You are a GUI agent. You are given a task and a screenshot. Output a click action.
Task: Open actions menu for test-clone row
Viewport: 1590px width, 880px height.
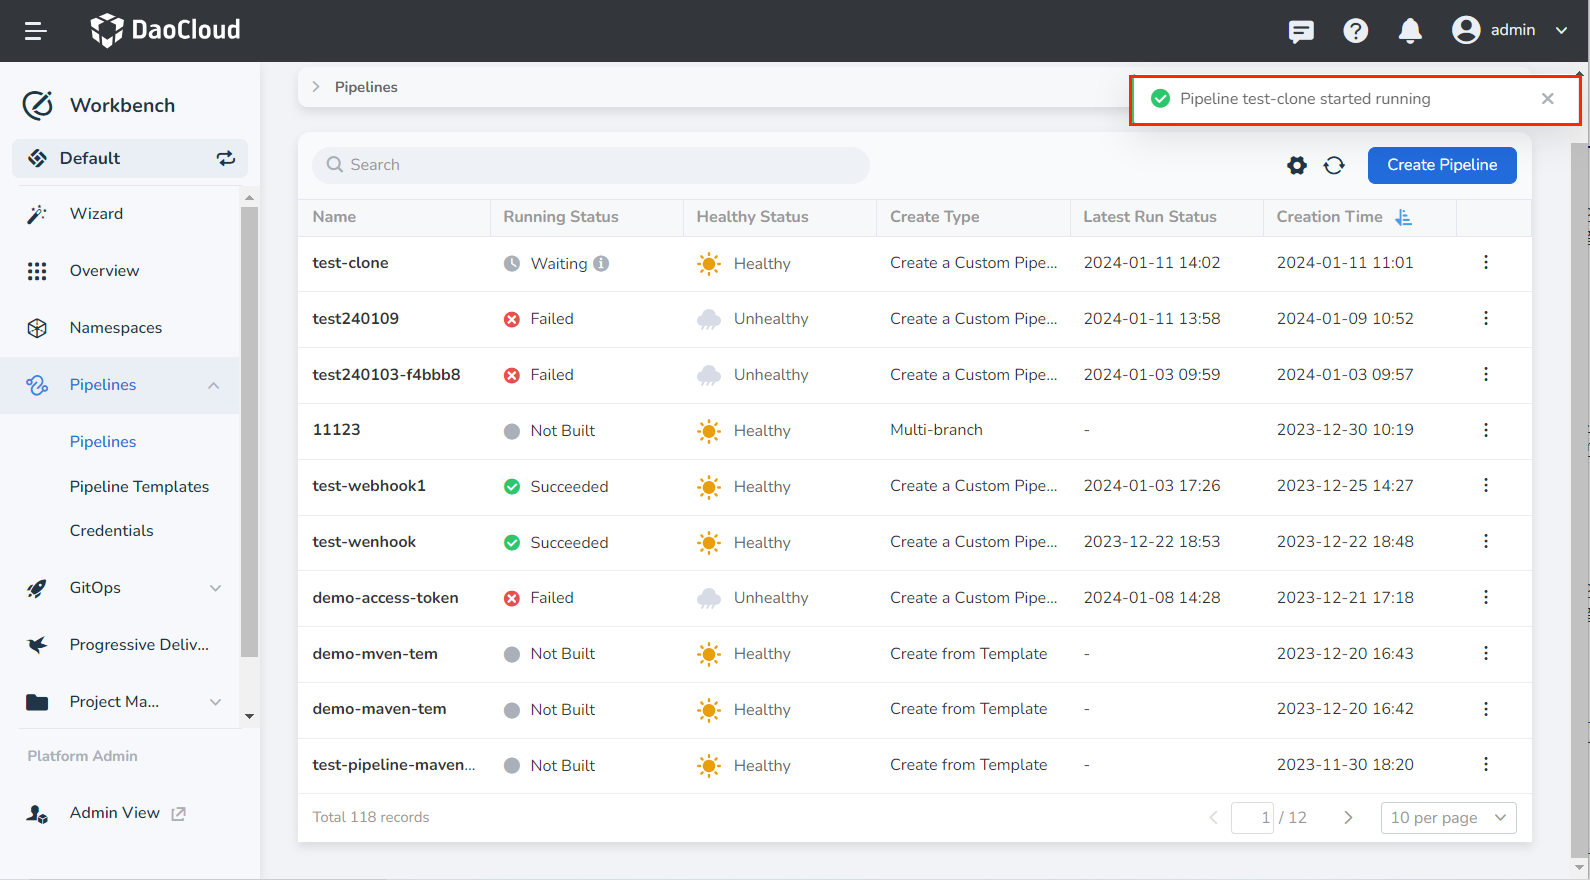[x=1485, y=263]
